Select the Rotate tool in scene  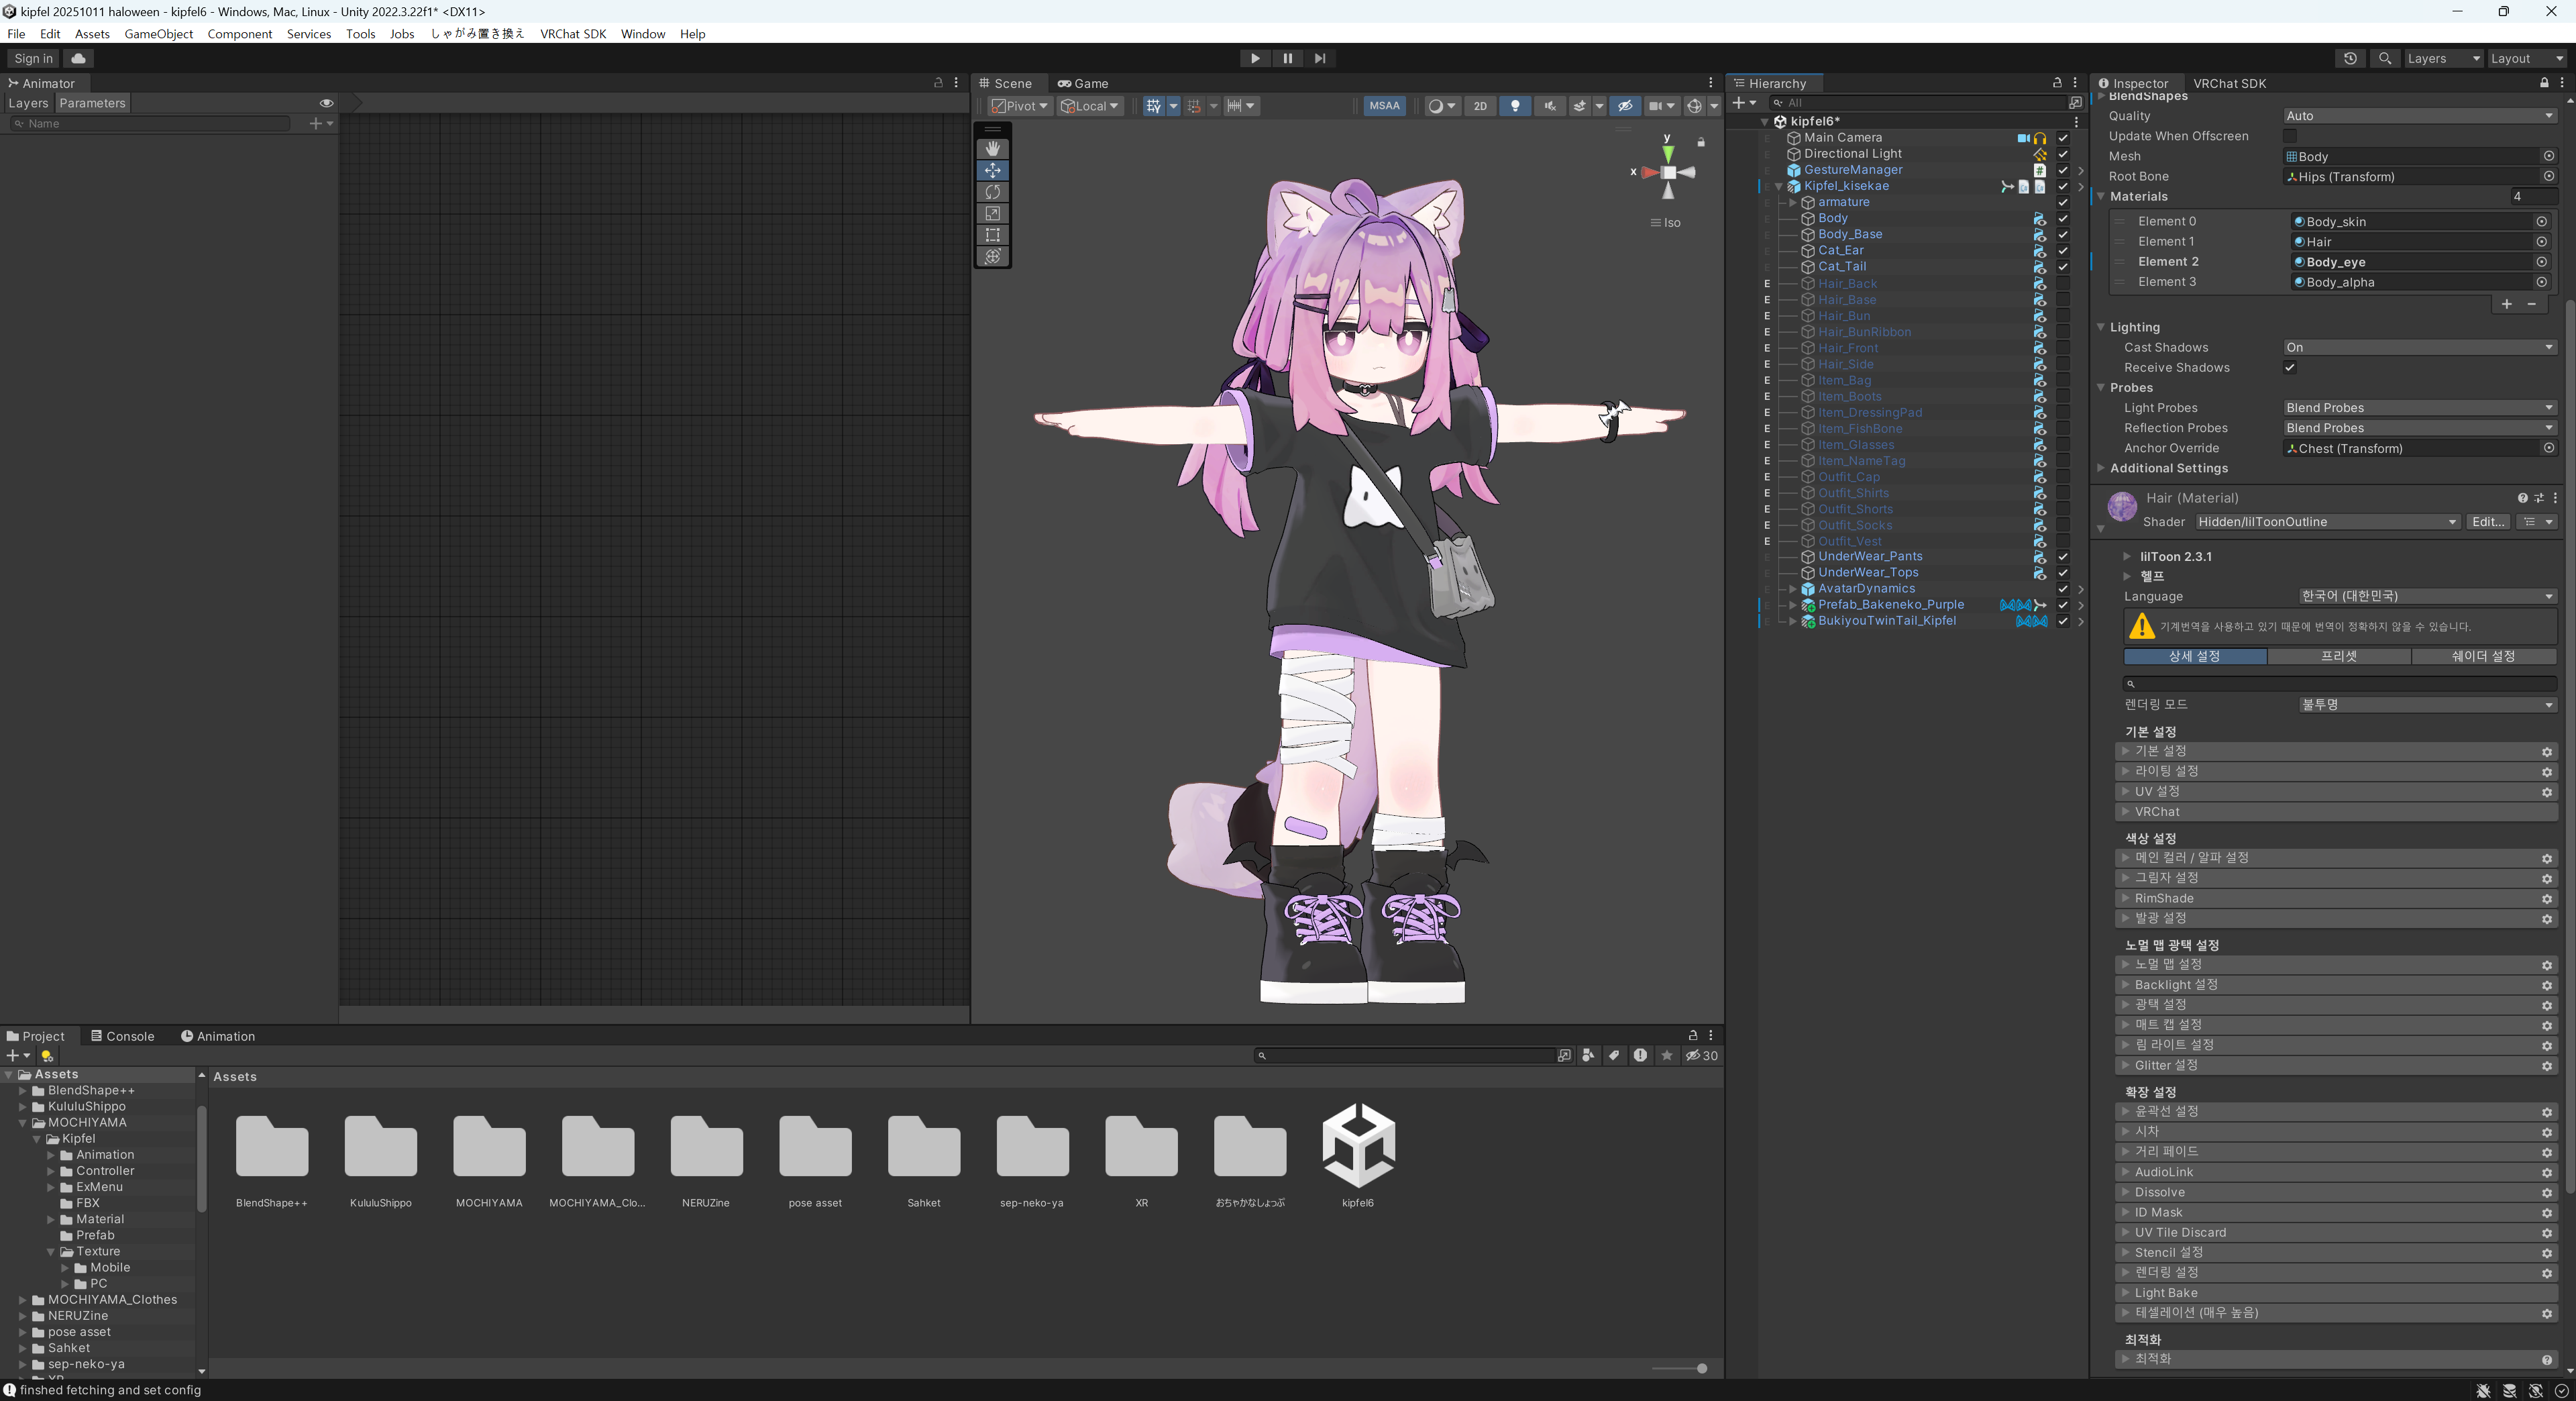pos(992,191)
